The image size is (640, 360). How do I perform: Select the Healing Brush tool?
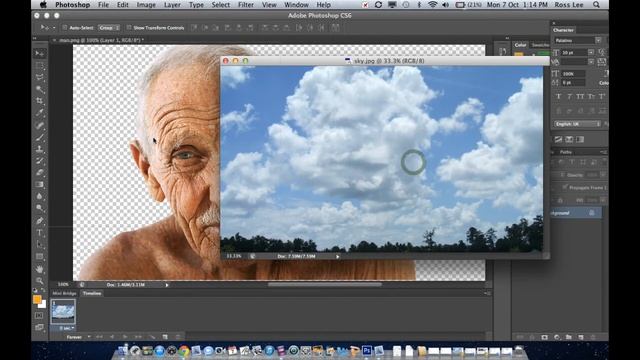40,125
